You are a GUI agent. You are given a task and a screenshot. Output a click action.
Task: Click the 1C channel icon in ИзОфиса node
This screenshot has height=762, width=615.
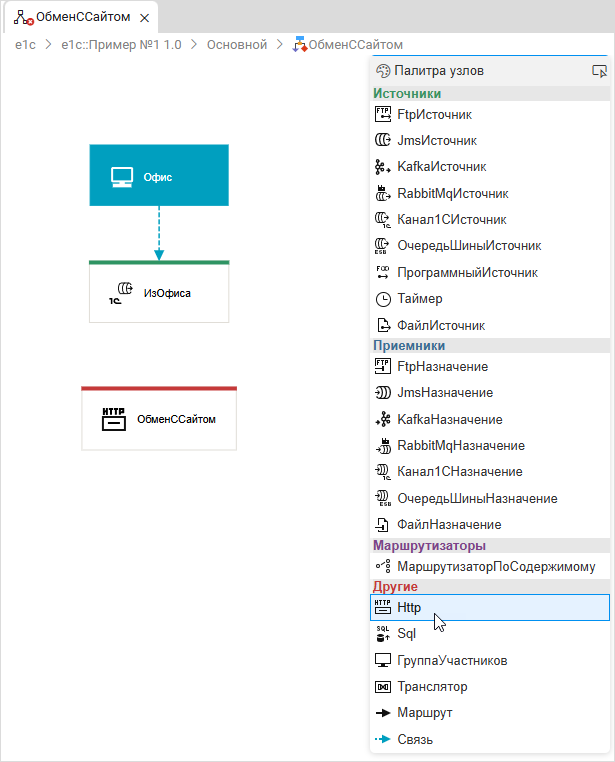(x=120, y=293)
